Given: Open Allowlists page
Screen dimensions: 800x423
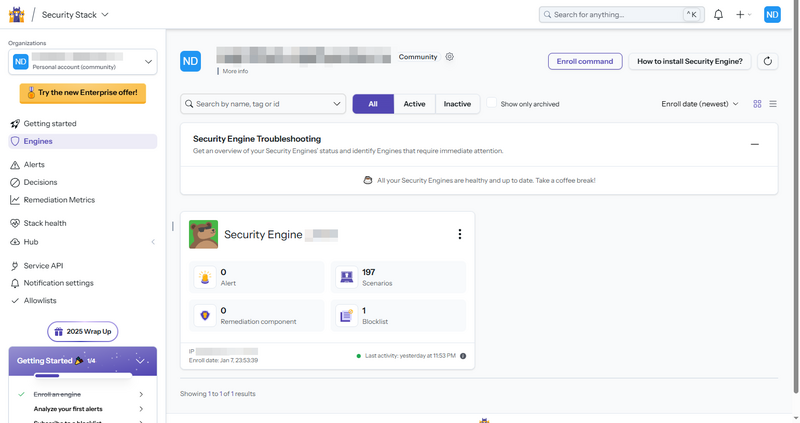Looking at the screenshot, I should click(x=83, y=301).
